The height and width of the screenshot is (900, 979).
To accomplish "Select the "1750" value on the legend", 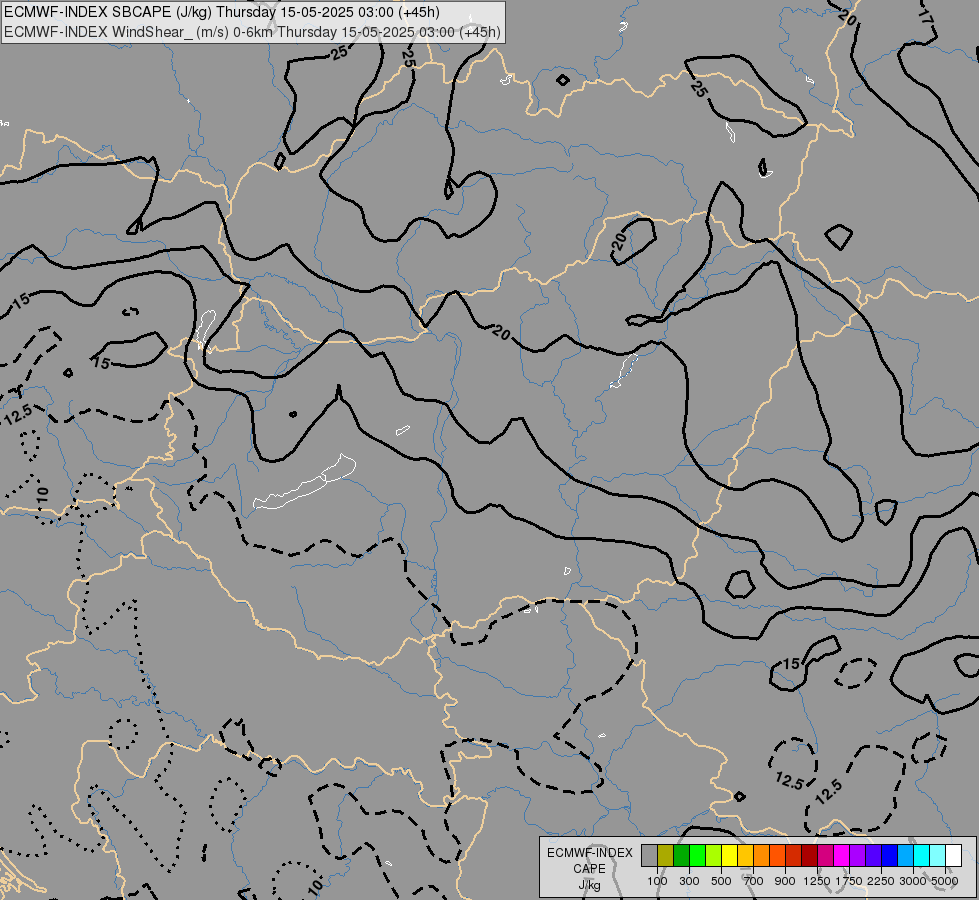I will [x=849, y=881].
